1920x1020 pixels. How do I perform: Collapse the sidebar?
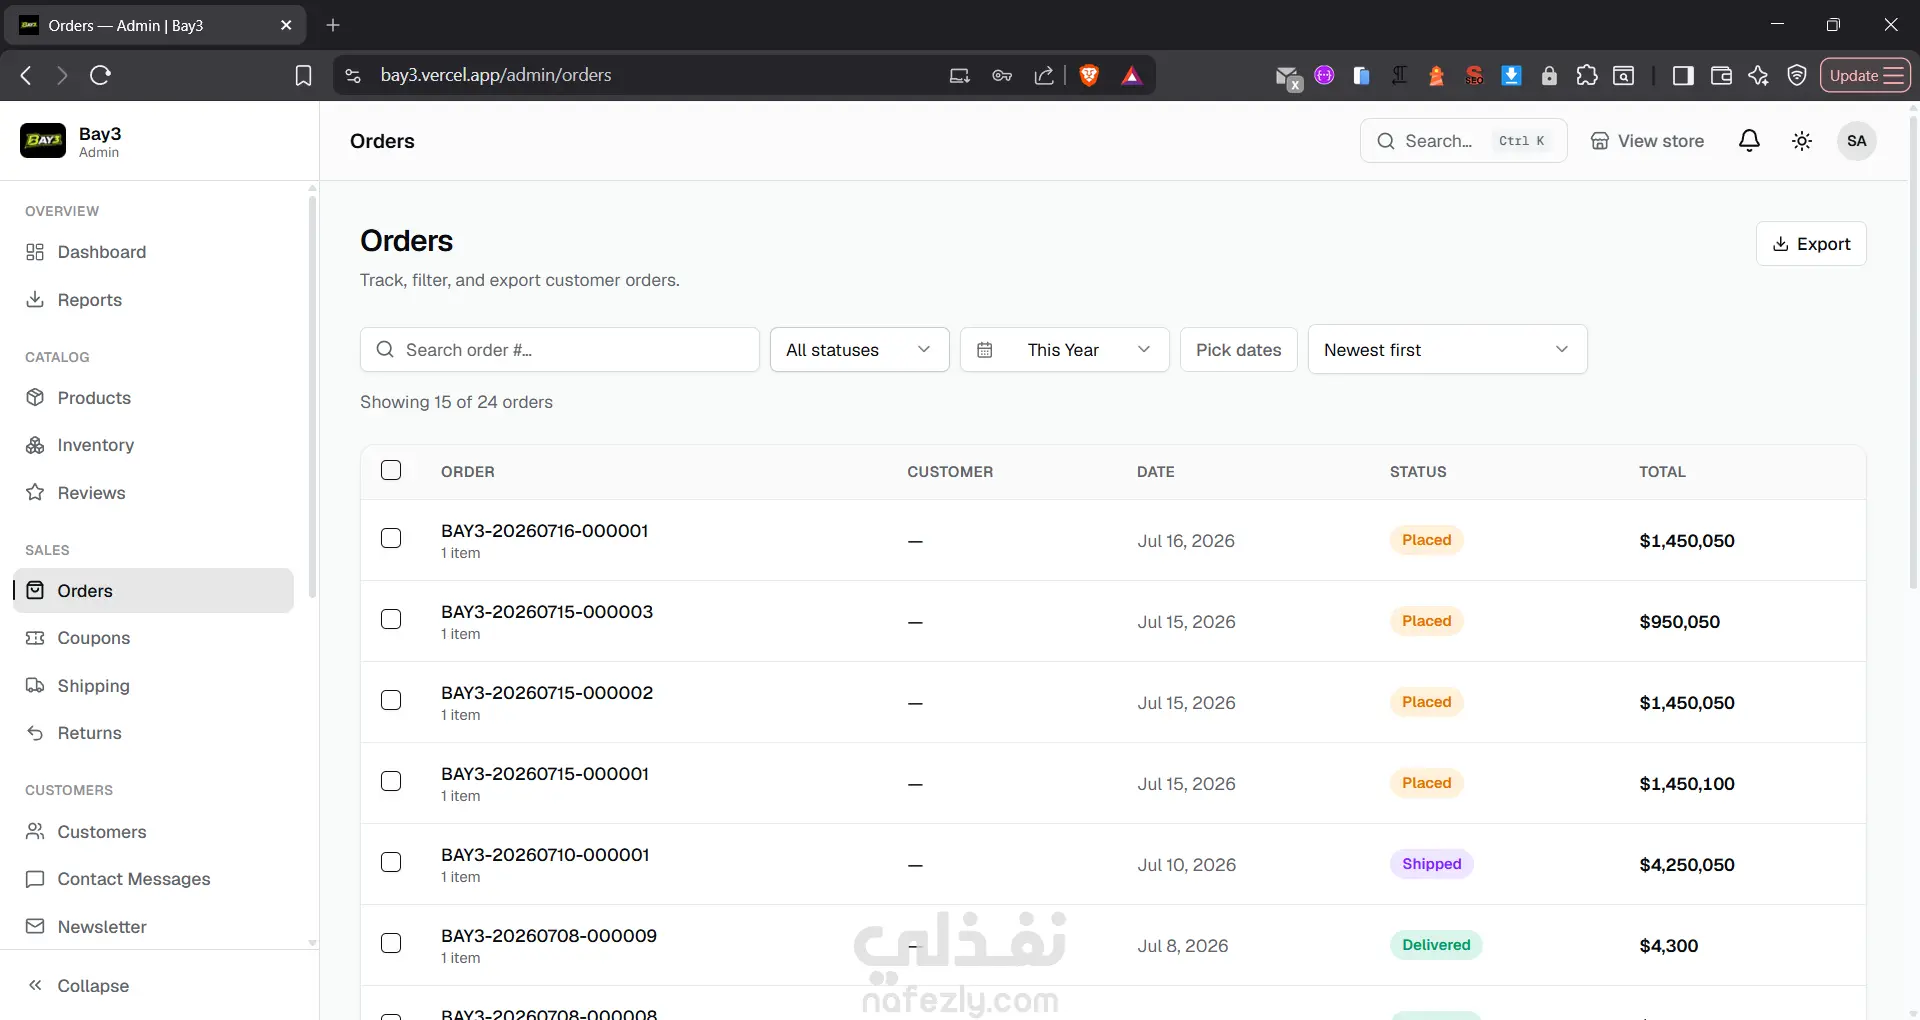tap(78, 986)
